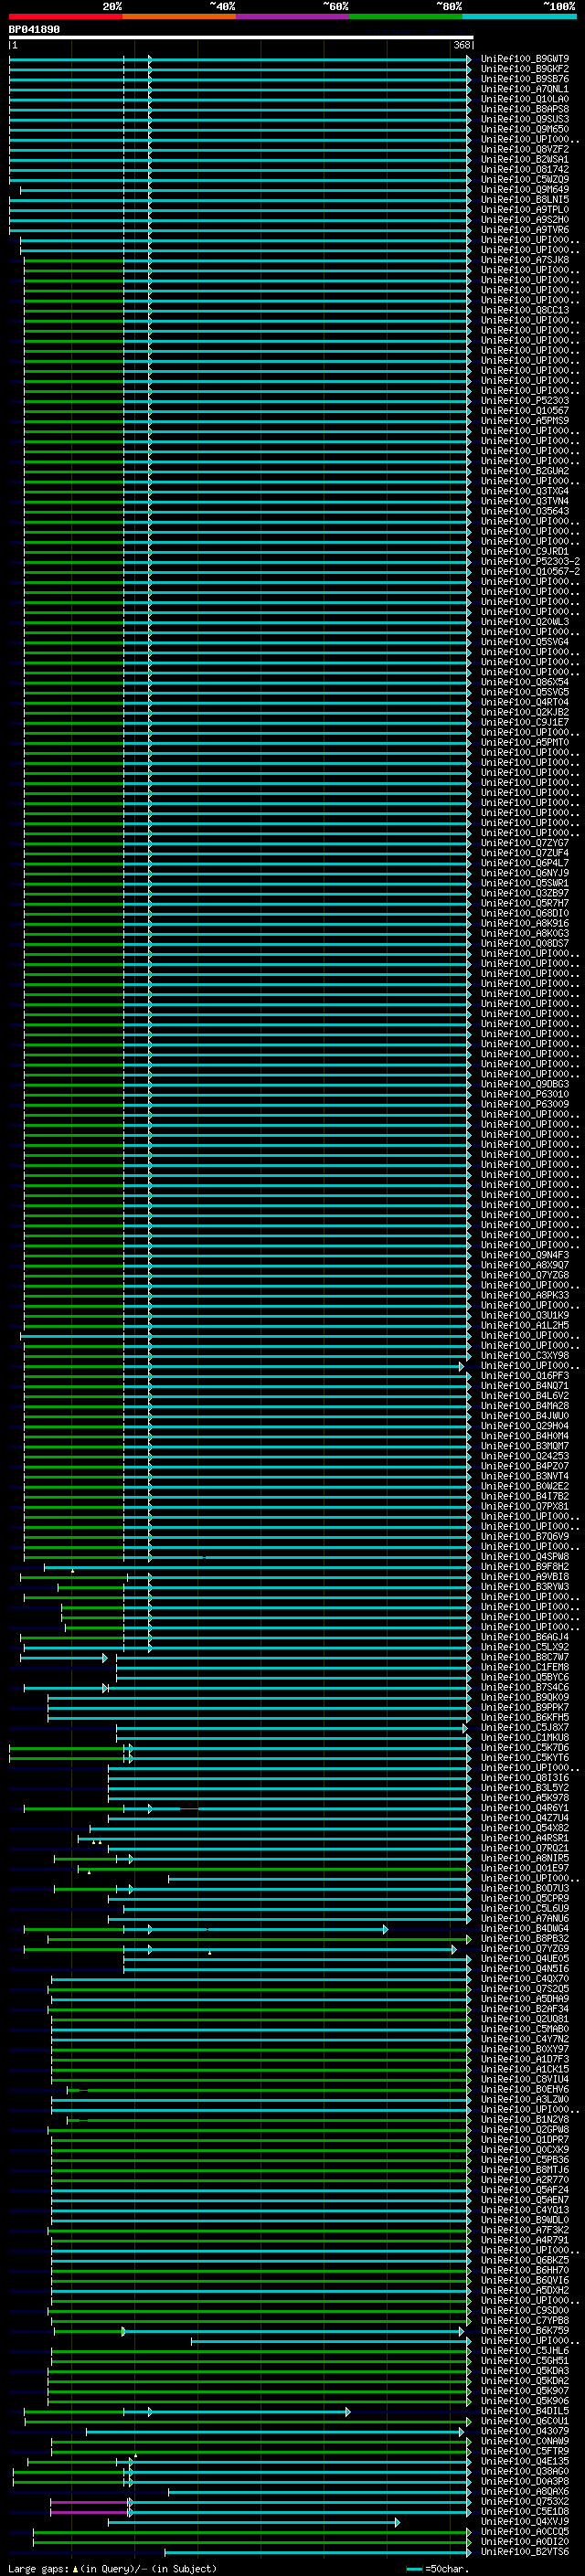Open hit UniRef100_B9SB76
585x2576 pixels.
[525, 79]
